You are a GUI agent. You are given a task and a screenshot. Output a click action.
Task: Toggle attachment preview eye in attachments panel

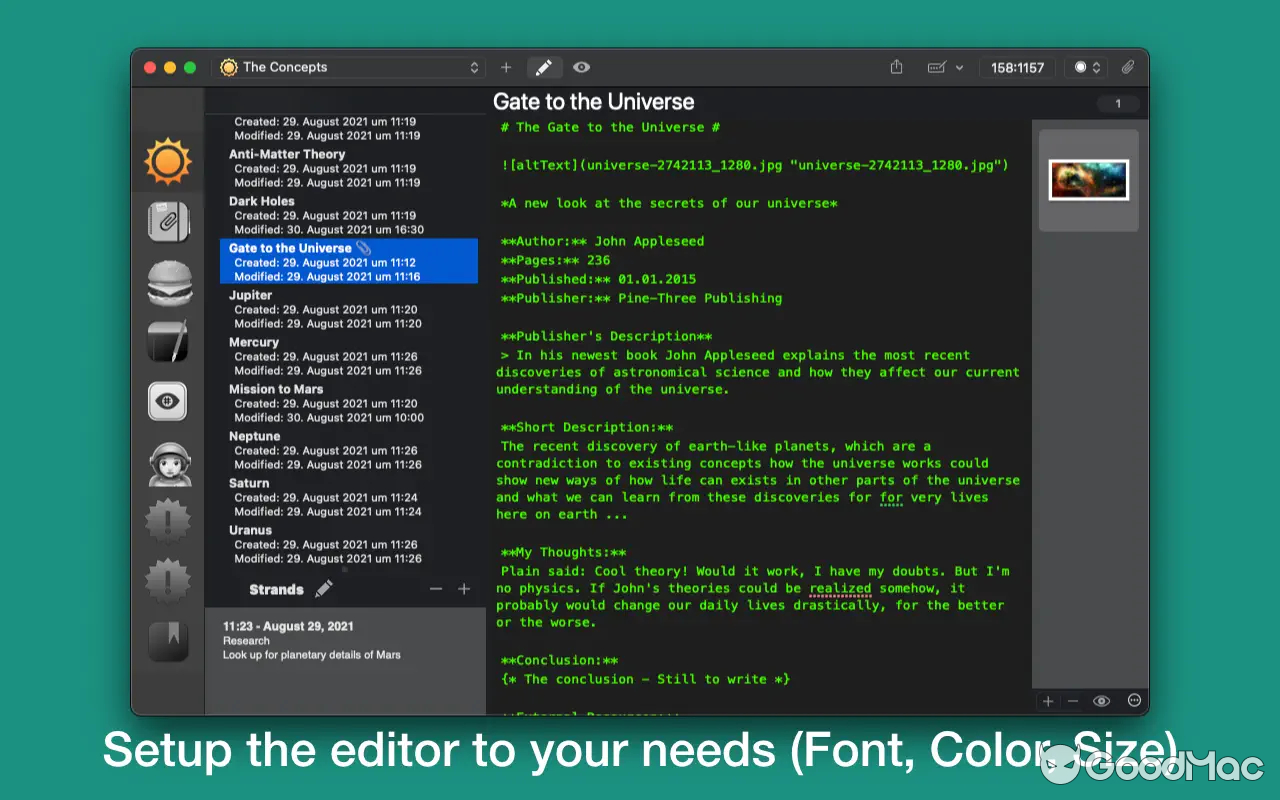point(1101,701)
